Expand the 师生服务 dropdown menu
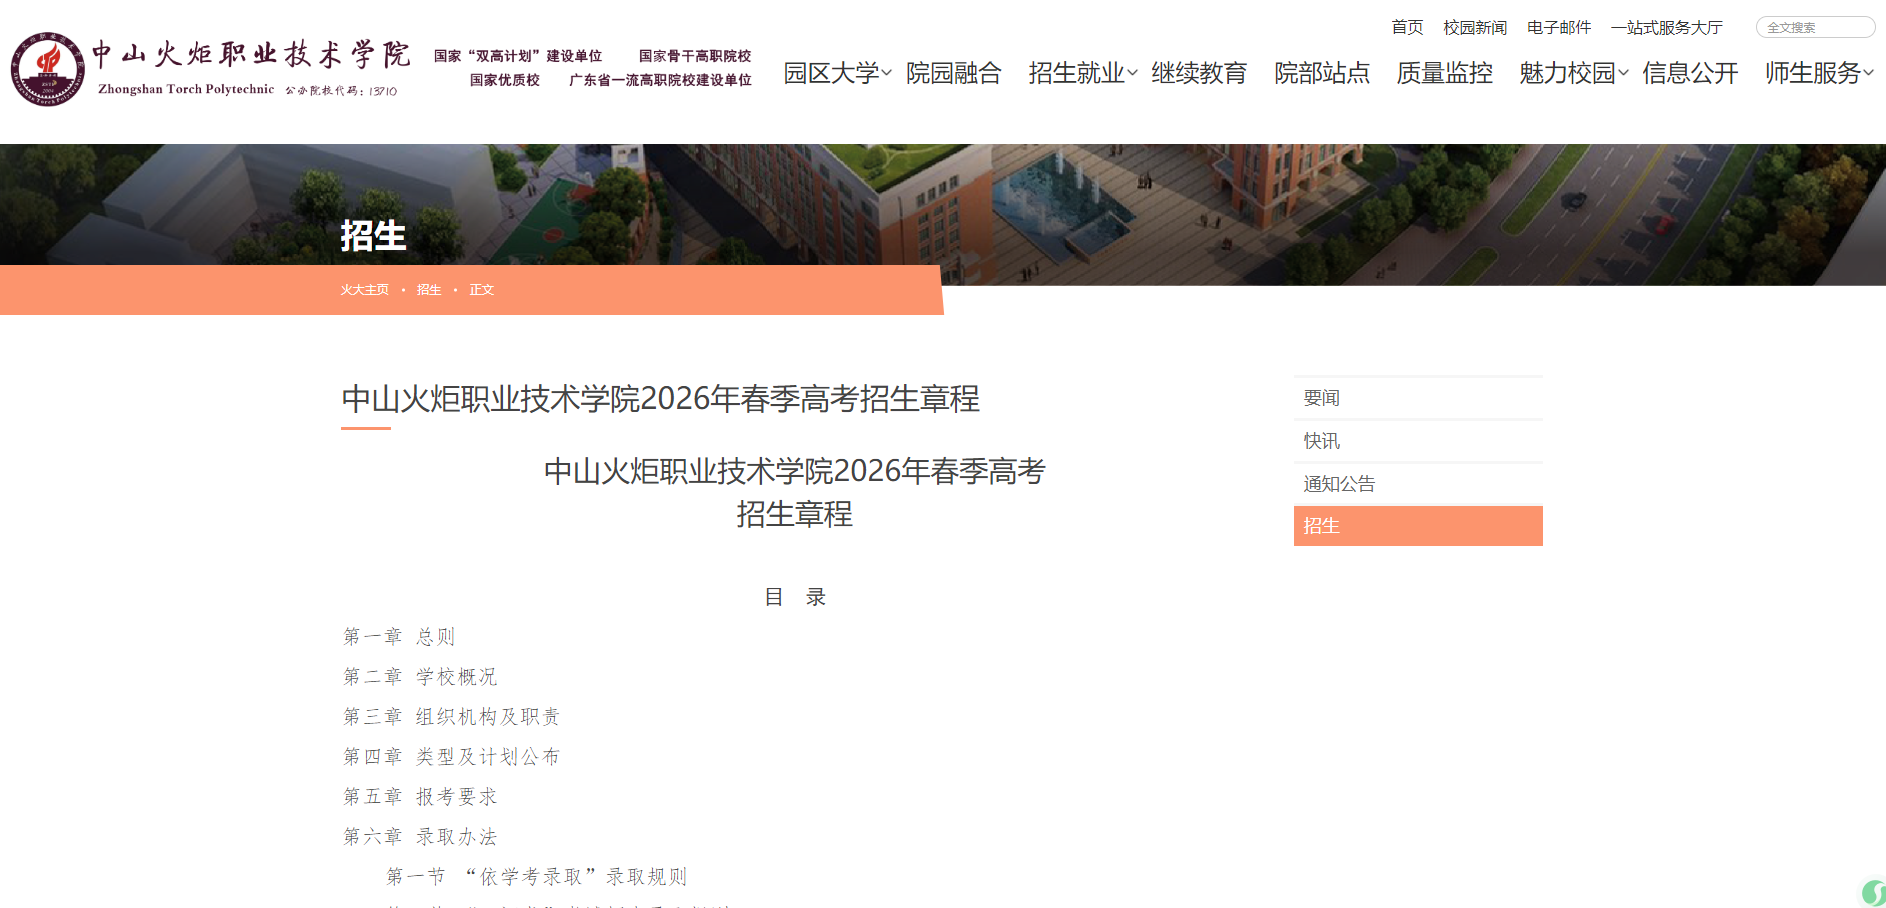Screen dimensions: 1886x908 pos(1812,73)
